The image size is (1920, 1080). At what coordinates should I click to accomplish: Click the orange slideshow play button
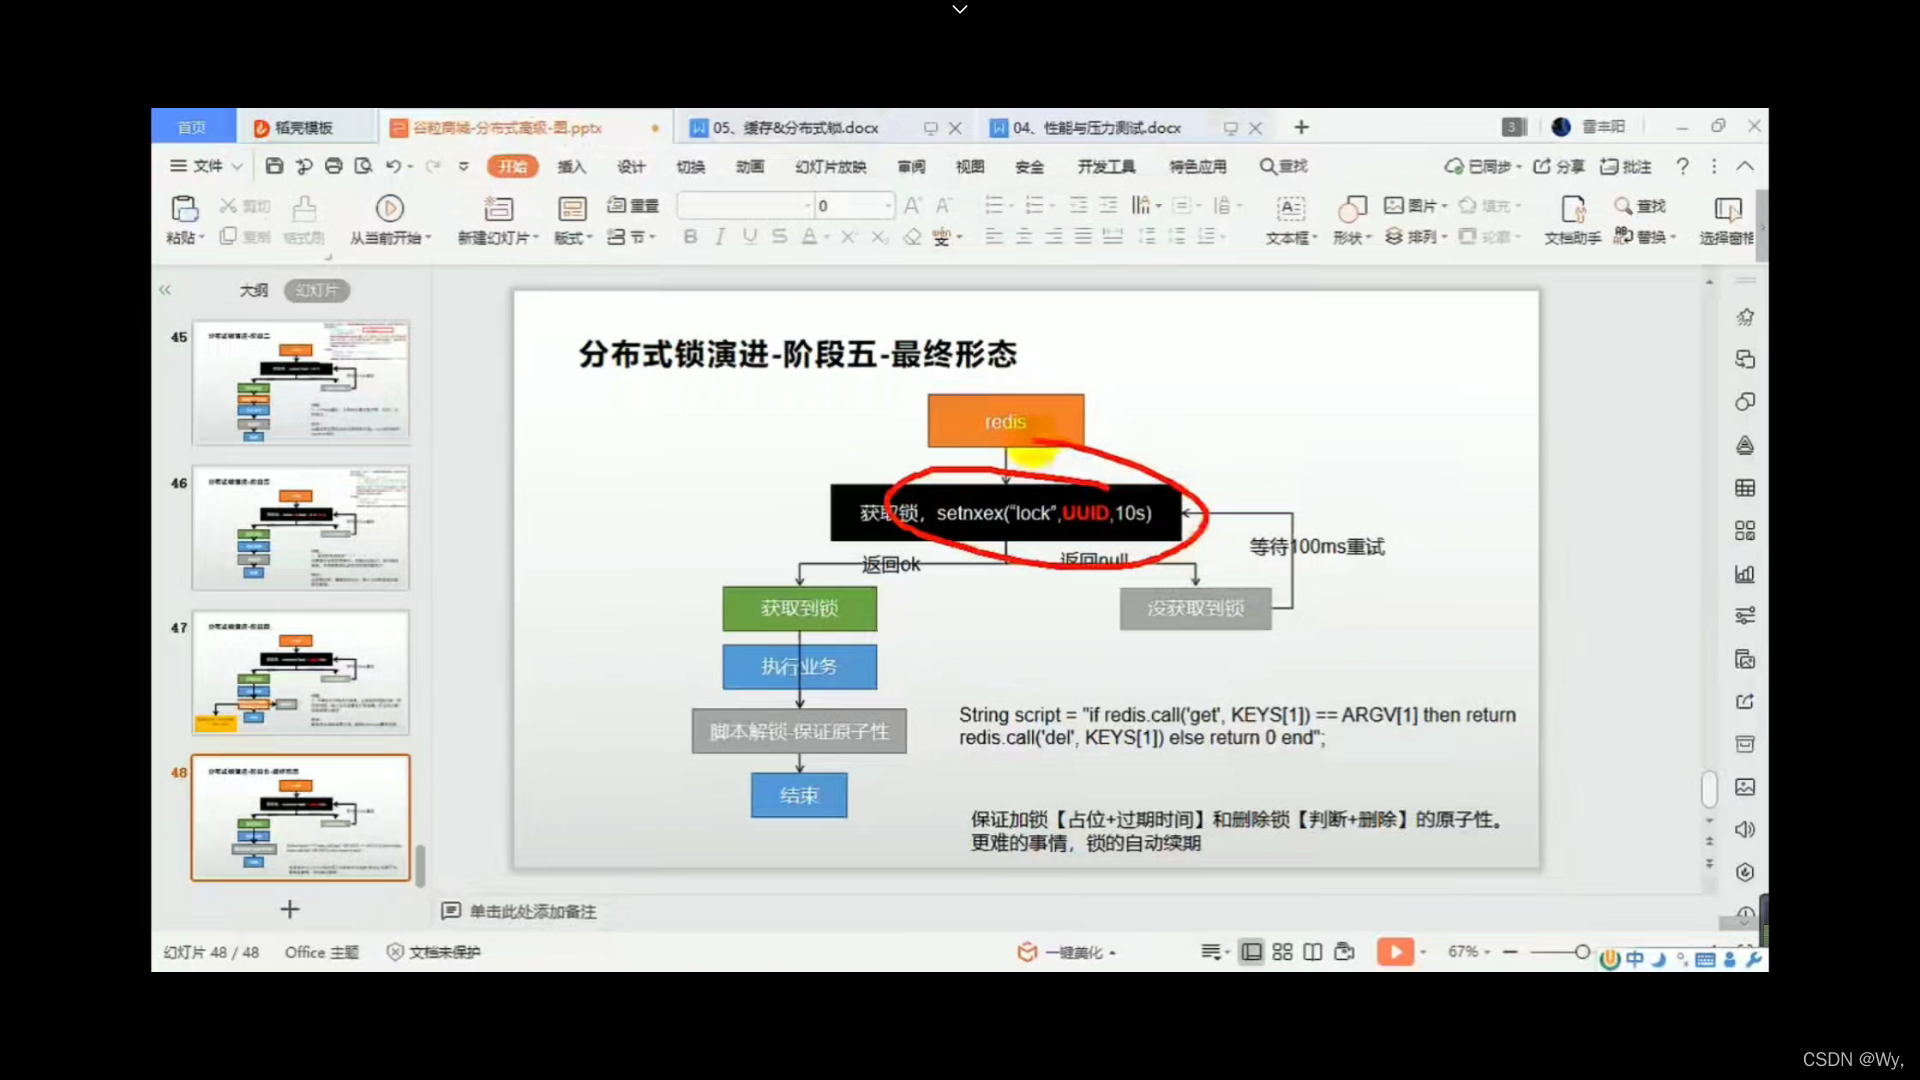[1395, 952]
